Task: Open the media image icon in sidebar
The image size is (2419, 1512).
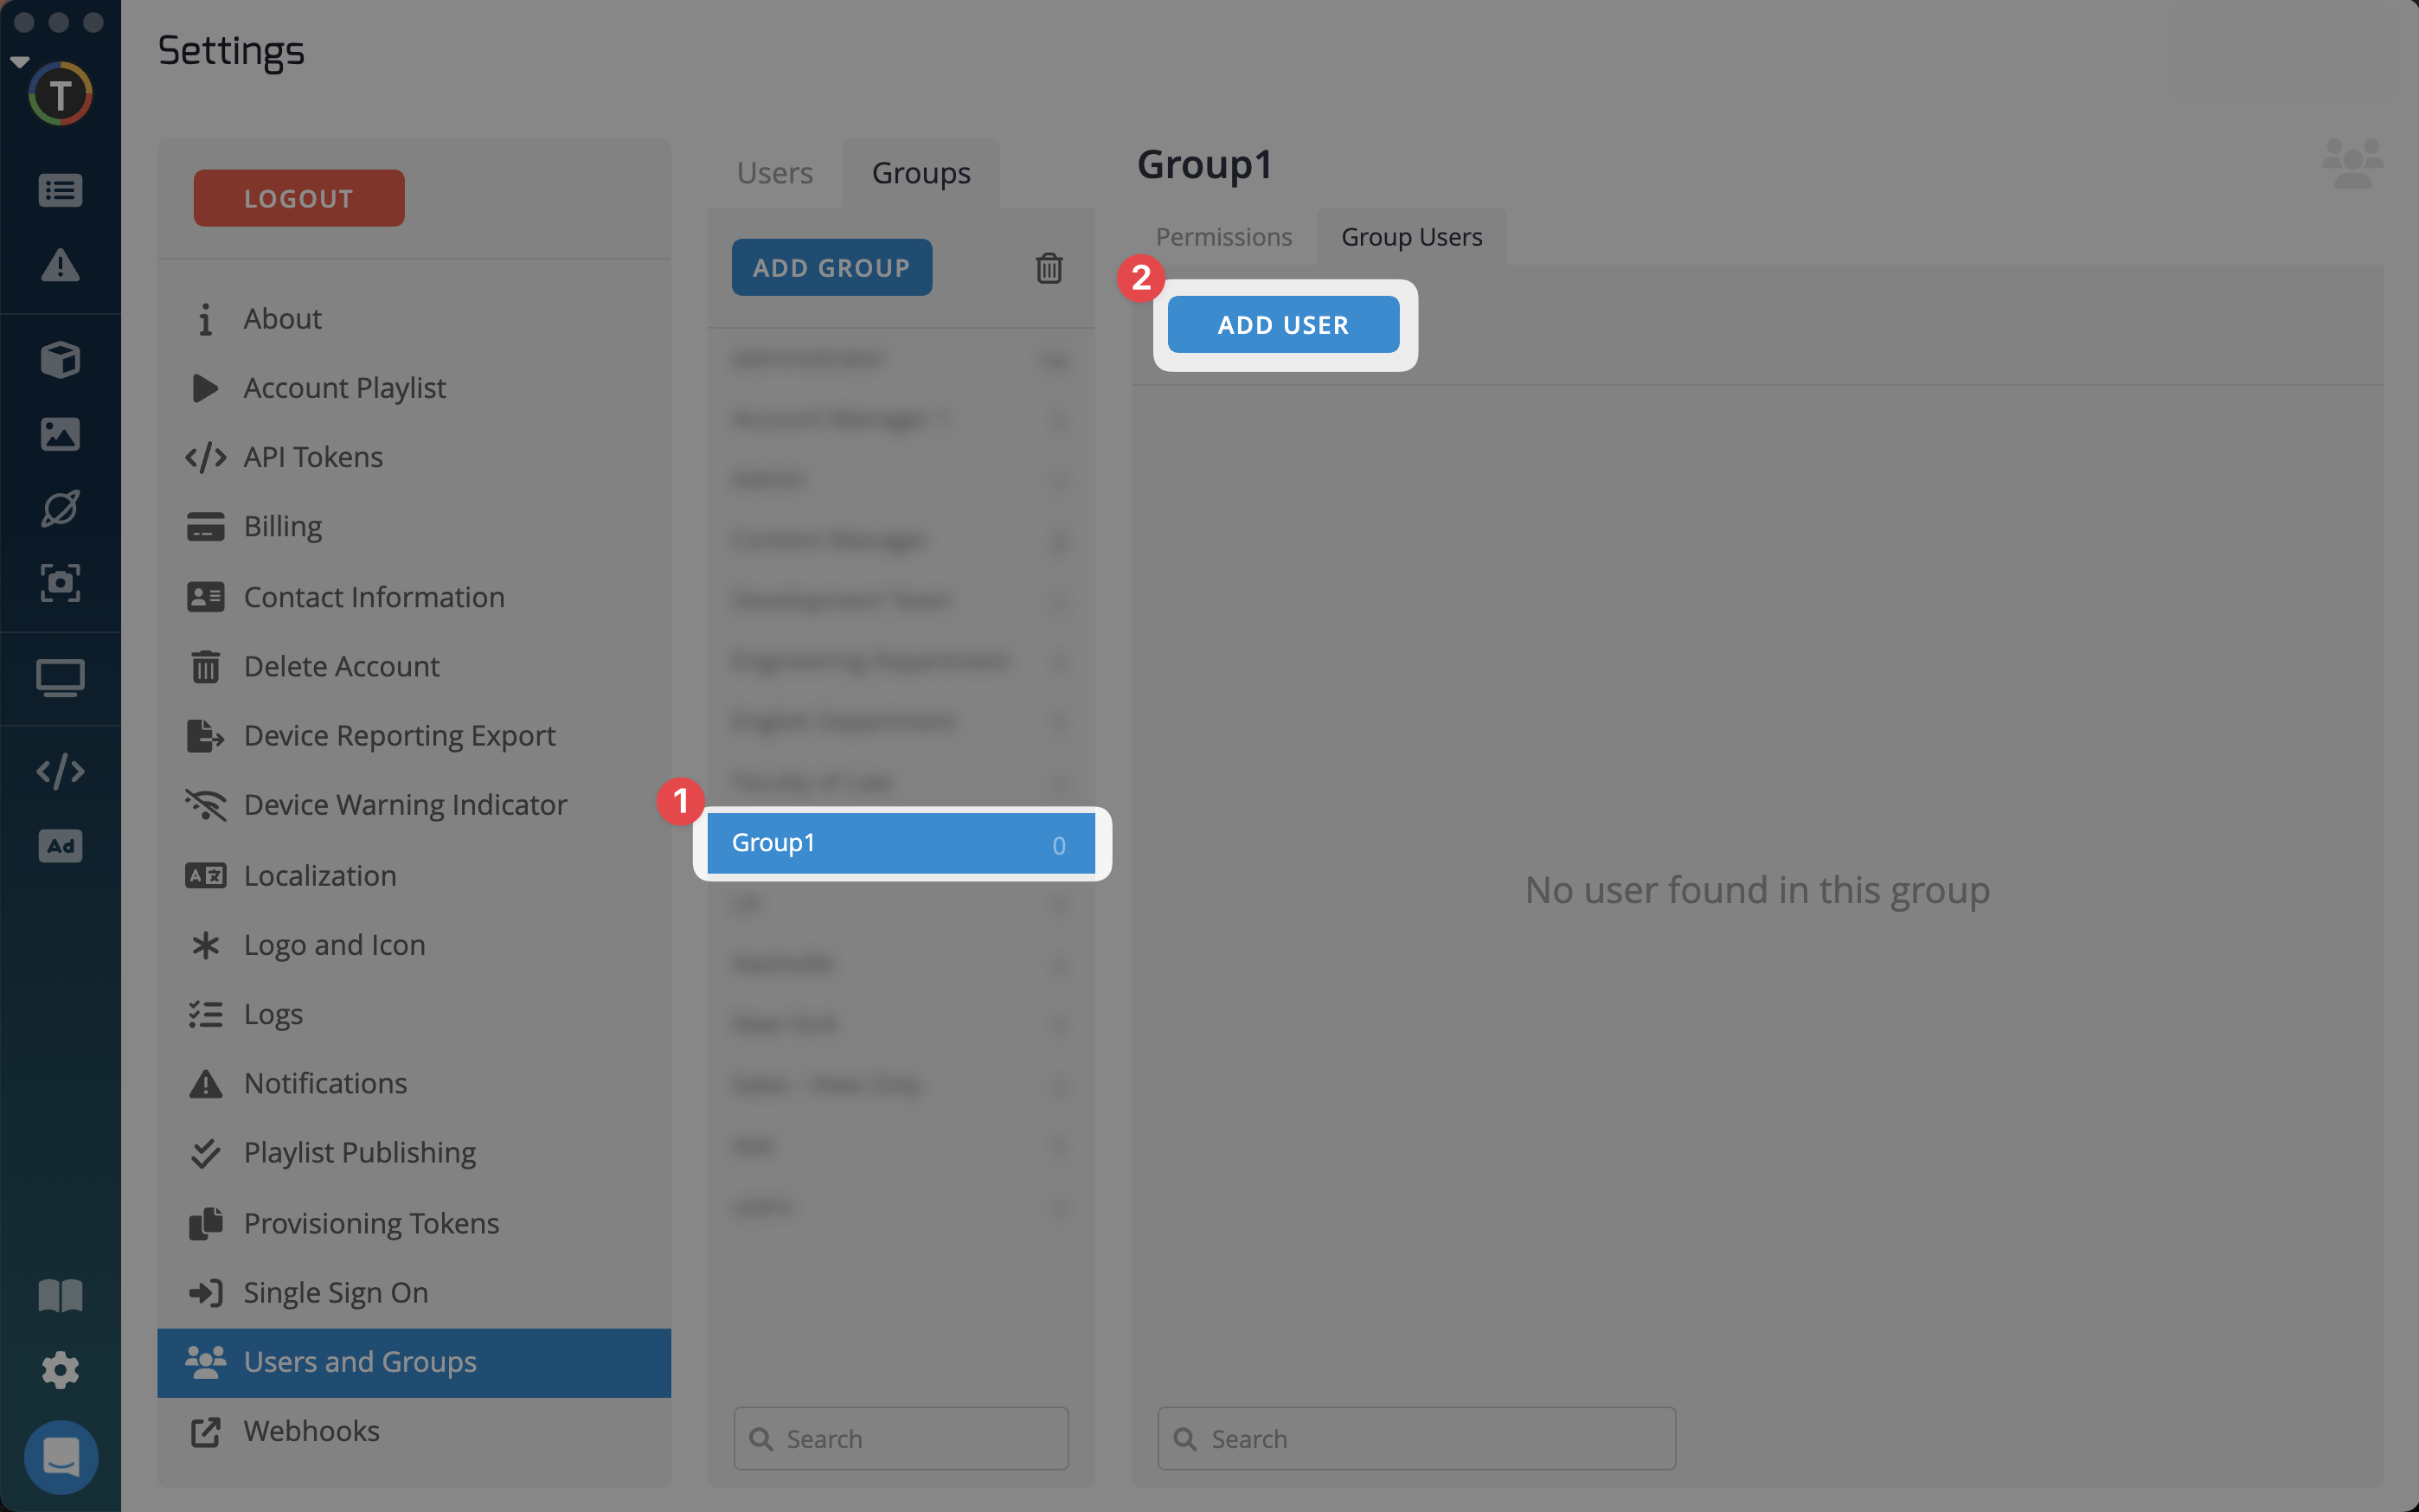Action: [x=60, y=434]
